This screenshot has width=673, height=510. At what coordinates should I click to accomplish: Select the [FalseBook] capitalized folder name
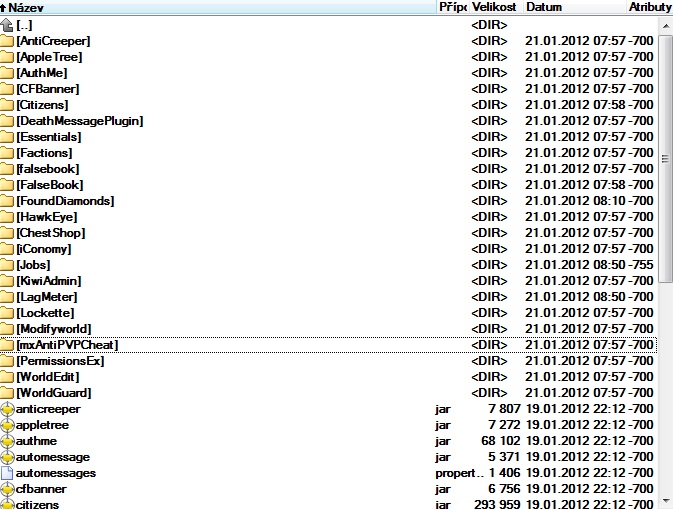(x=49, y=185)
